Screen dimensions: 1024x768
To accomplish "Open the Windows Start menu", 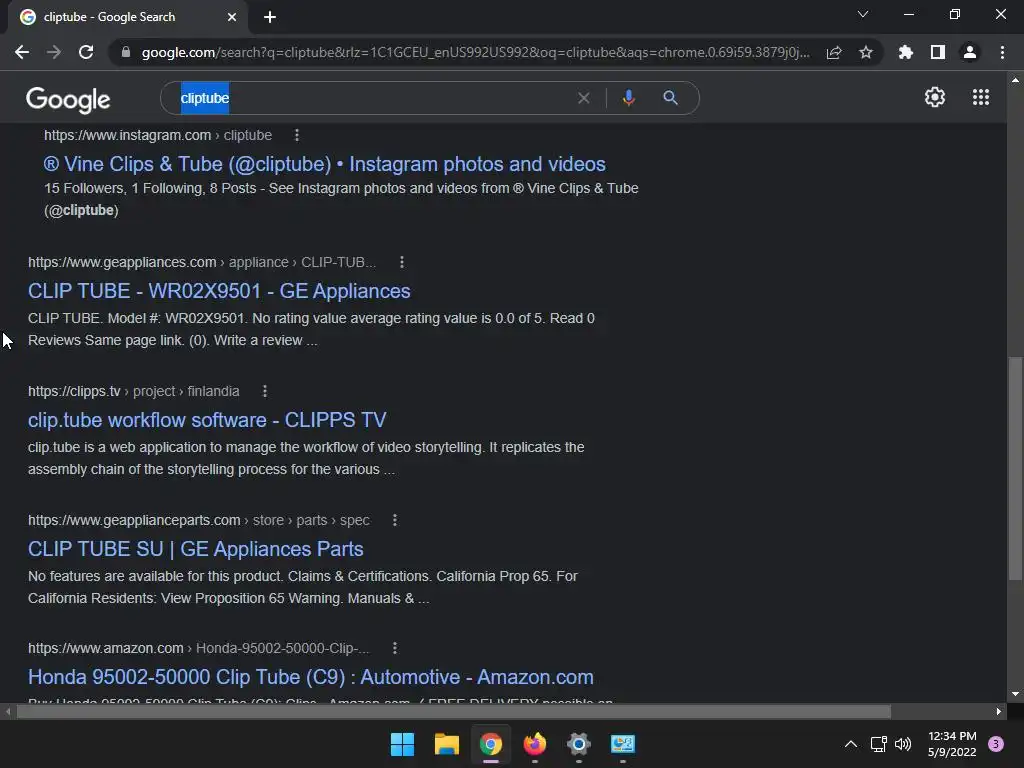I will point(402,744).
